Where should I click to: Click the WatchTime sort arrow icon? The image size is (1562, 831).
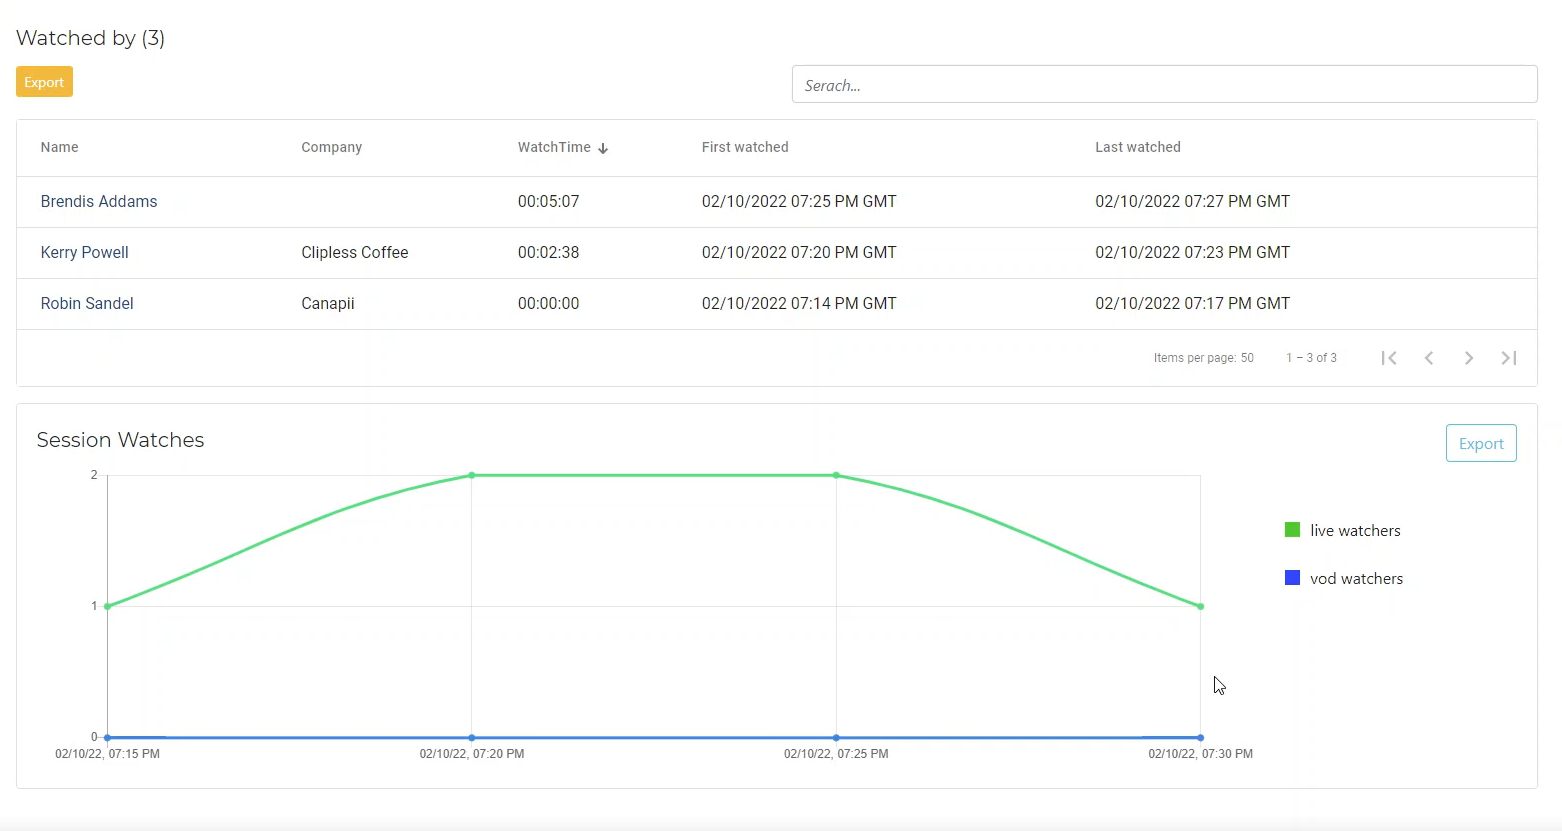pyautogui.click(x=603, y=148)
